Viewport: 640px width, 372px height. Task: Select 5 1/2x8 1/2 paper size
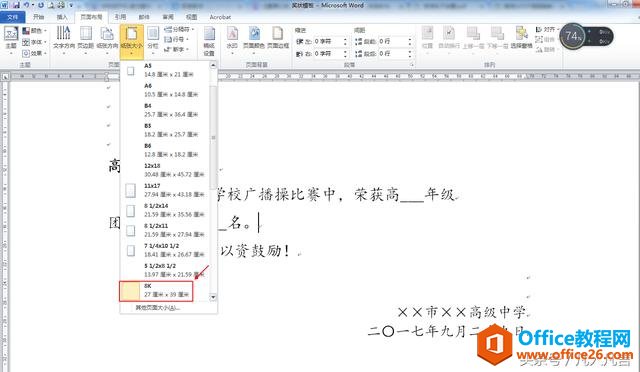pyautogui.click(x=165, y=270)
